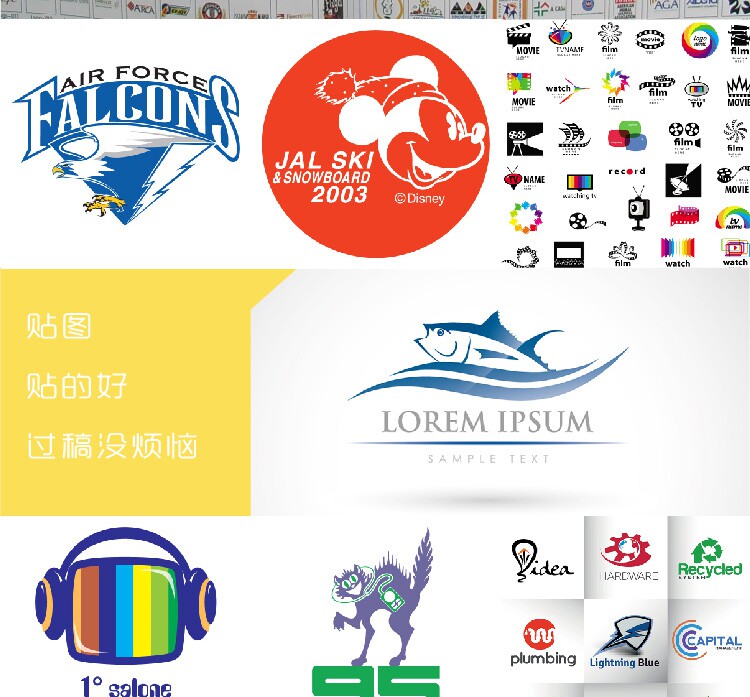Click the '1° salone' caption text
This screenshot has width=750, height=697.
pyautogui.click(x=126, y=687)
